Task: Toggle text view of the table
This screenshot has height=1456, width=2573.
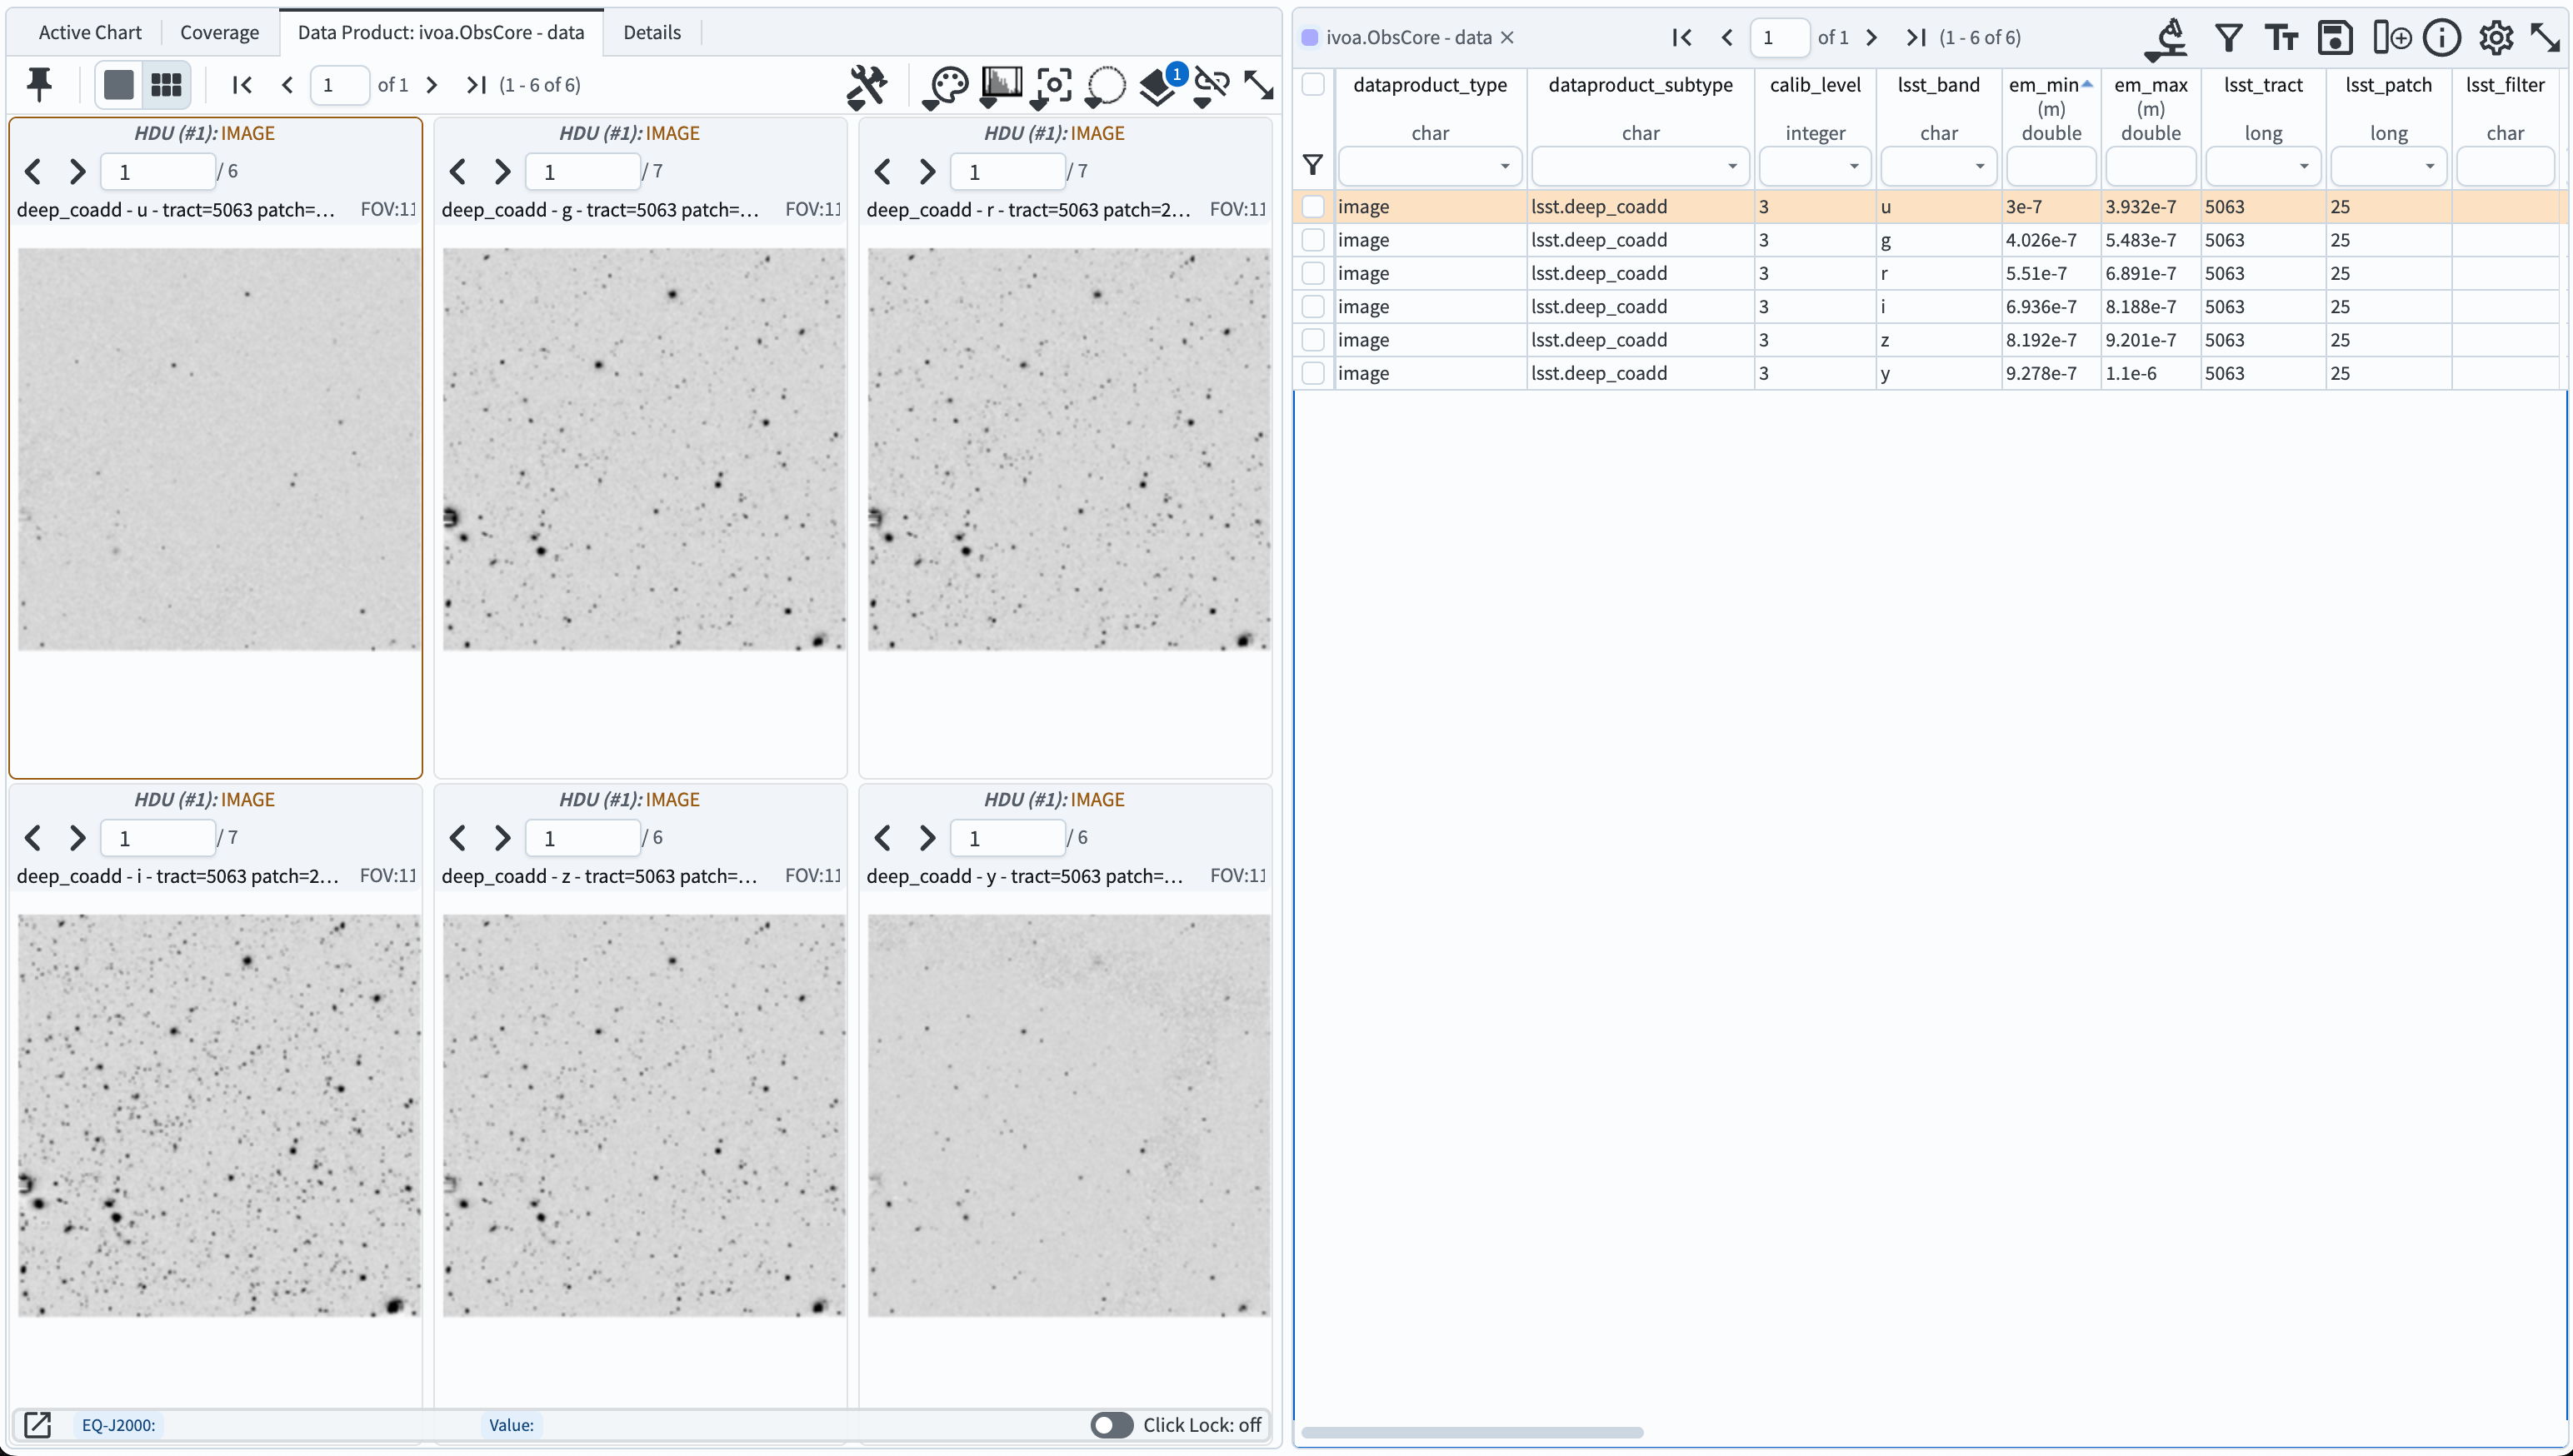Action: [x=2281, y=38]
